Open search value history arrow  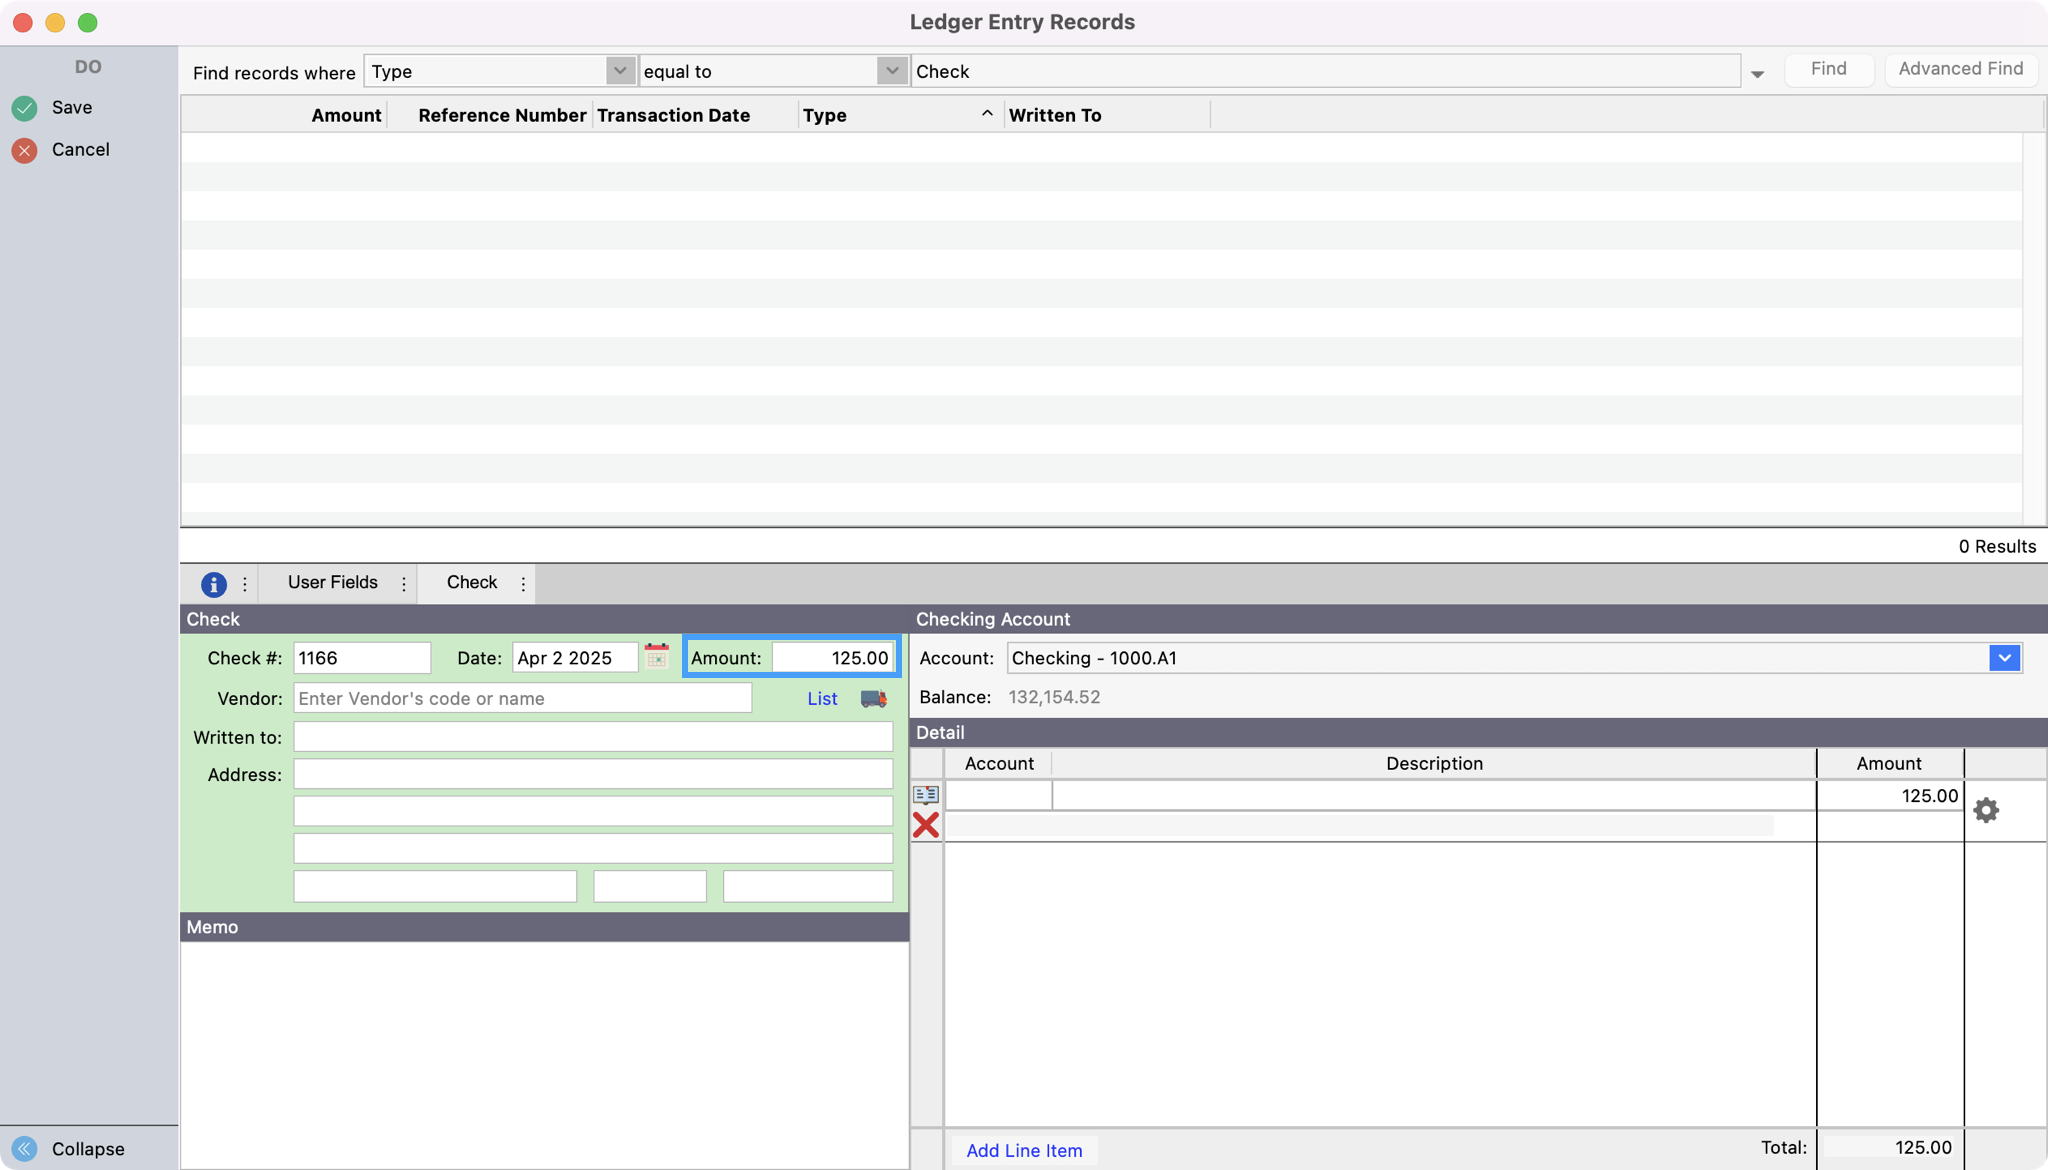1757,74
